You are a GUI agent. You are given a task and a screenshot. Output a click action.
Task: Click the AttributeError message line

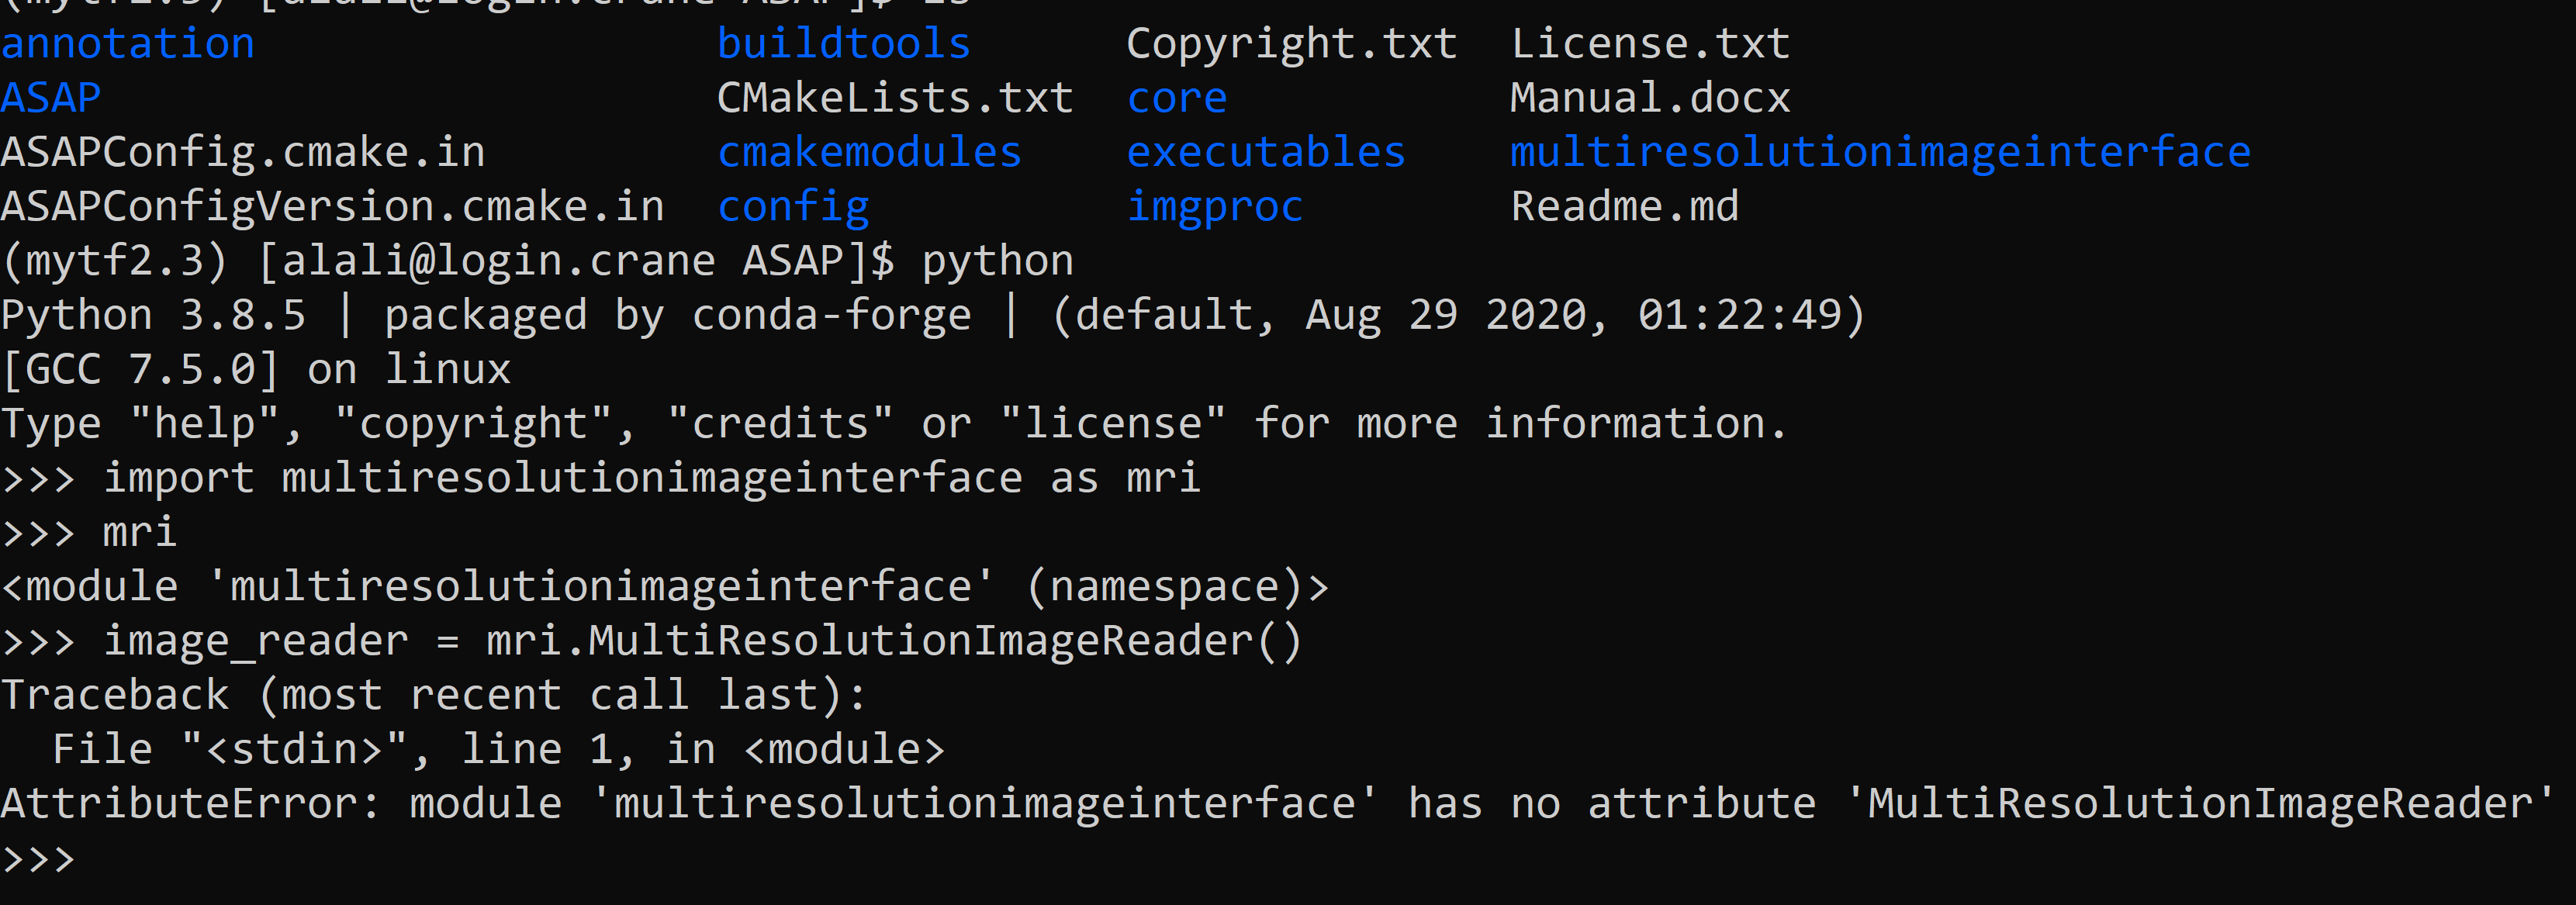tap(1277, 804)
